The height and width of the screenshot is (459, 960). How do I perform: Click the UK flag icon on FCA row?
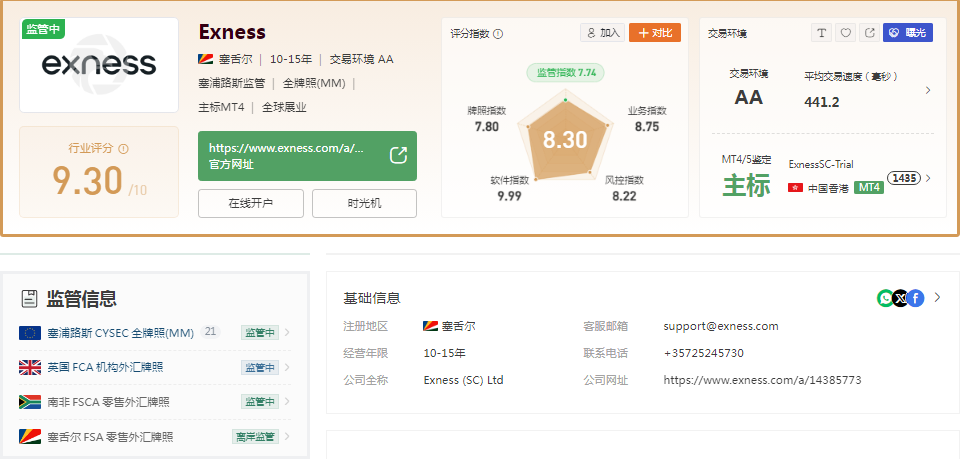click(x=30, y=368)
